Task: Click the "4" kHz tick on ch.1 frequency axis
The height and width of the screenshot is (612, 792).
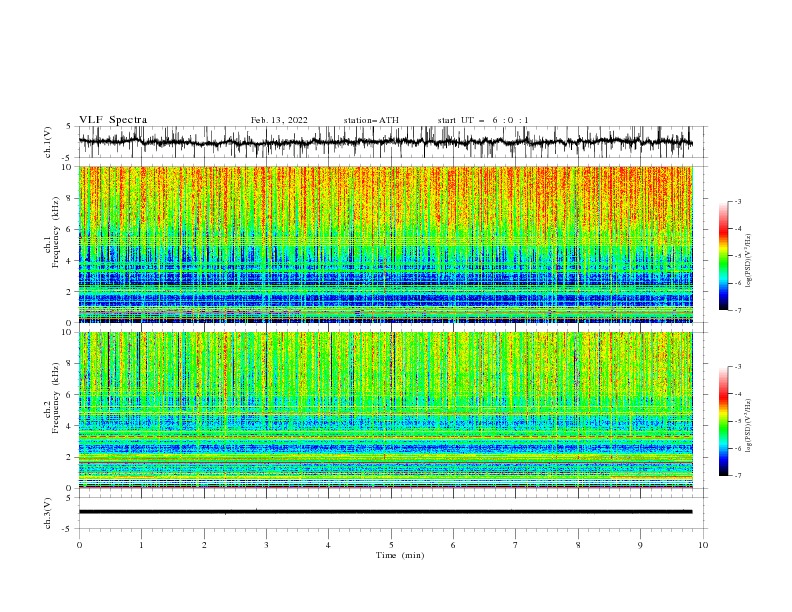Action: coord(70,261)
